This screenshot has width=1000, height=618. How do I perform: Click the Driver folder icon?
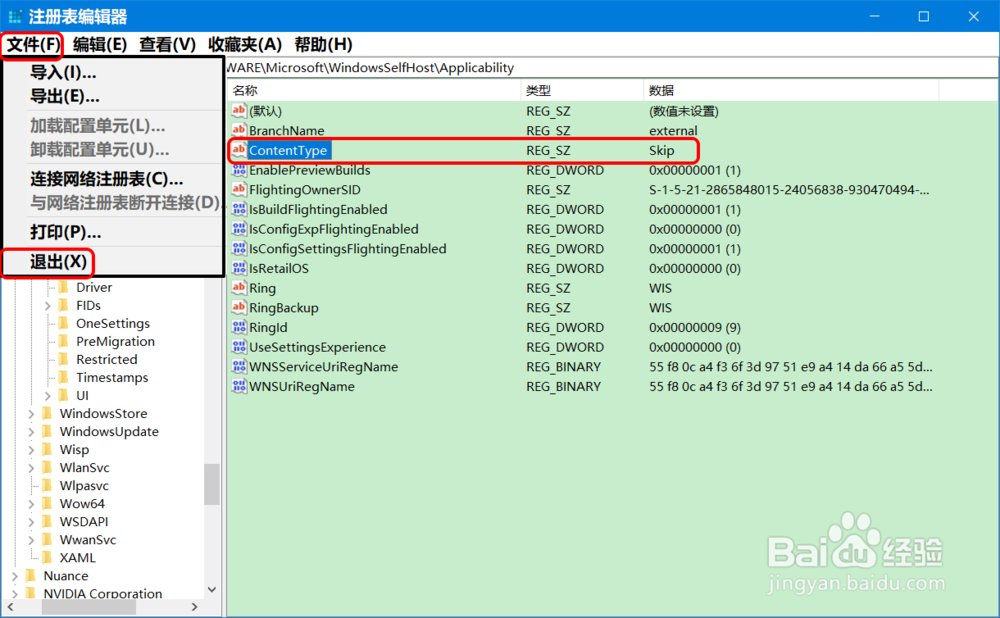click(x=64, y=287)
